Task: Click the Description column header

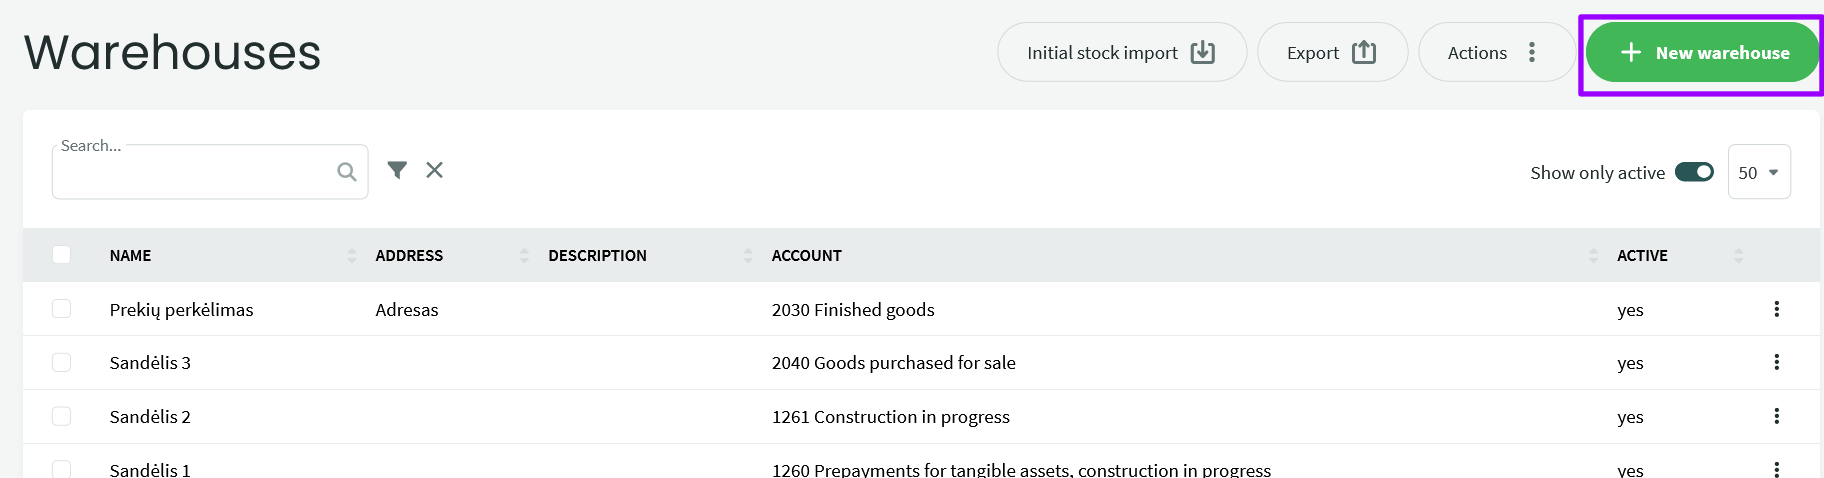Action: click(x=597, y=256)
